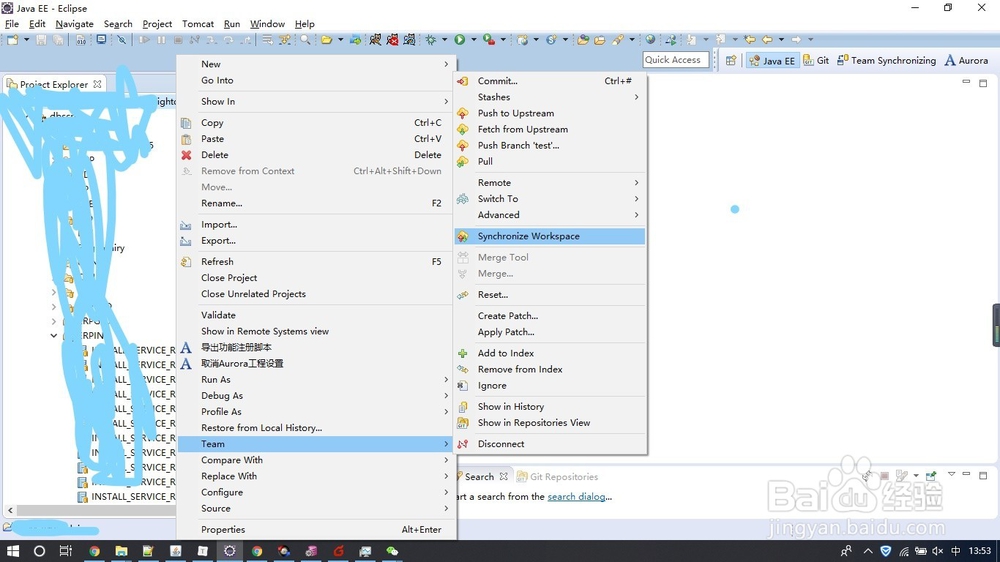Click Show in History menu item
Viewport: 1000px width, 562px height.
pyautogui.click(x=550, y=406)
